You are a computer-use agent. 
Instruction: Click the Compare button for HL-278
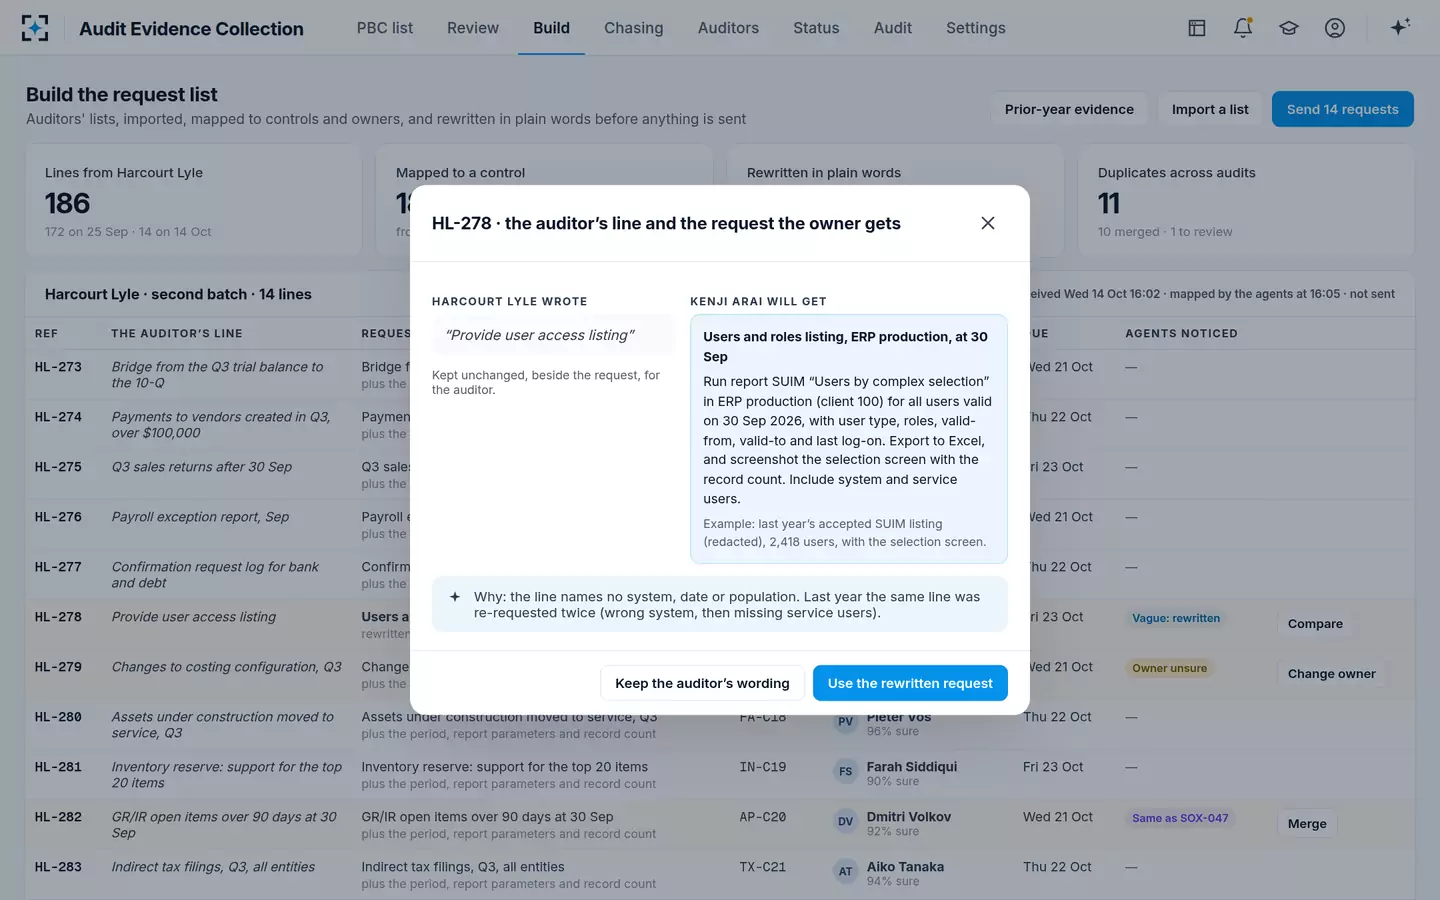point(1315,624)
